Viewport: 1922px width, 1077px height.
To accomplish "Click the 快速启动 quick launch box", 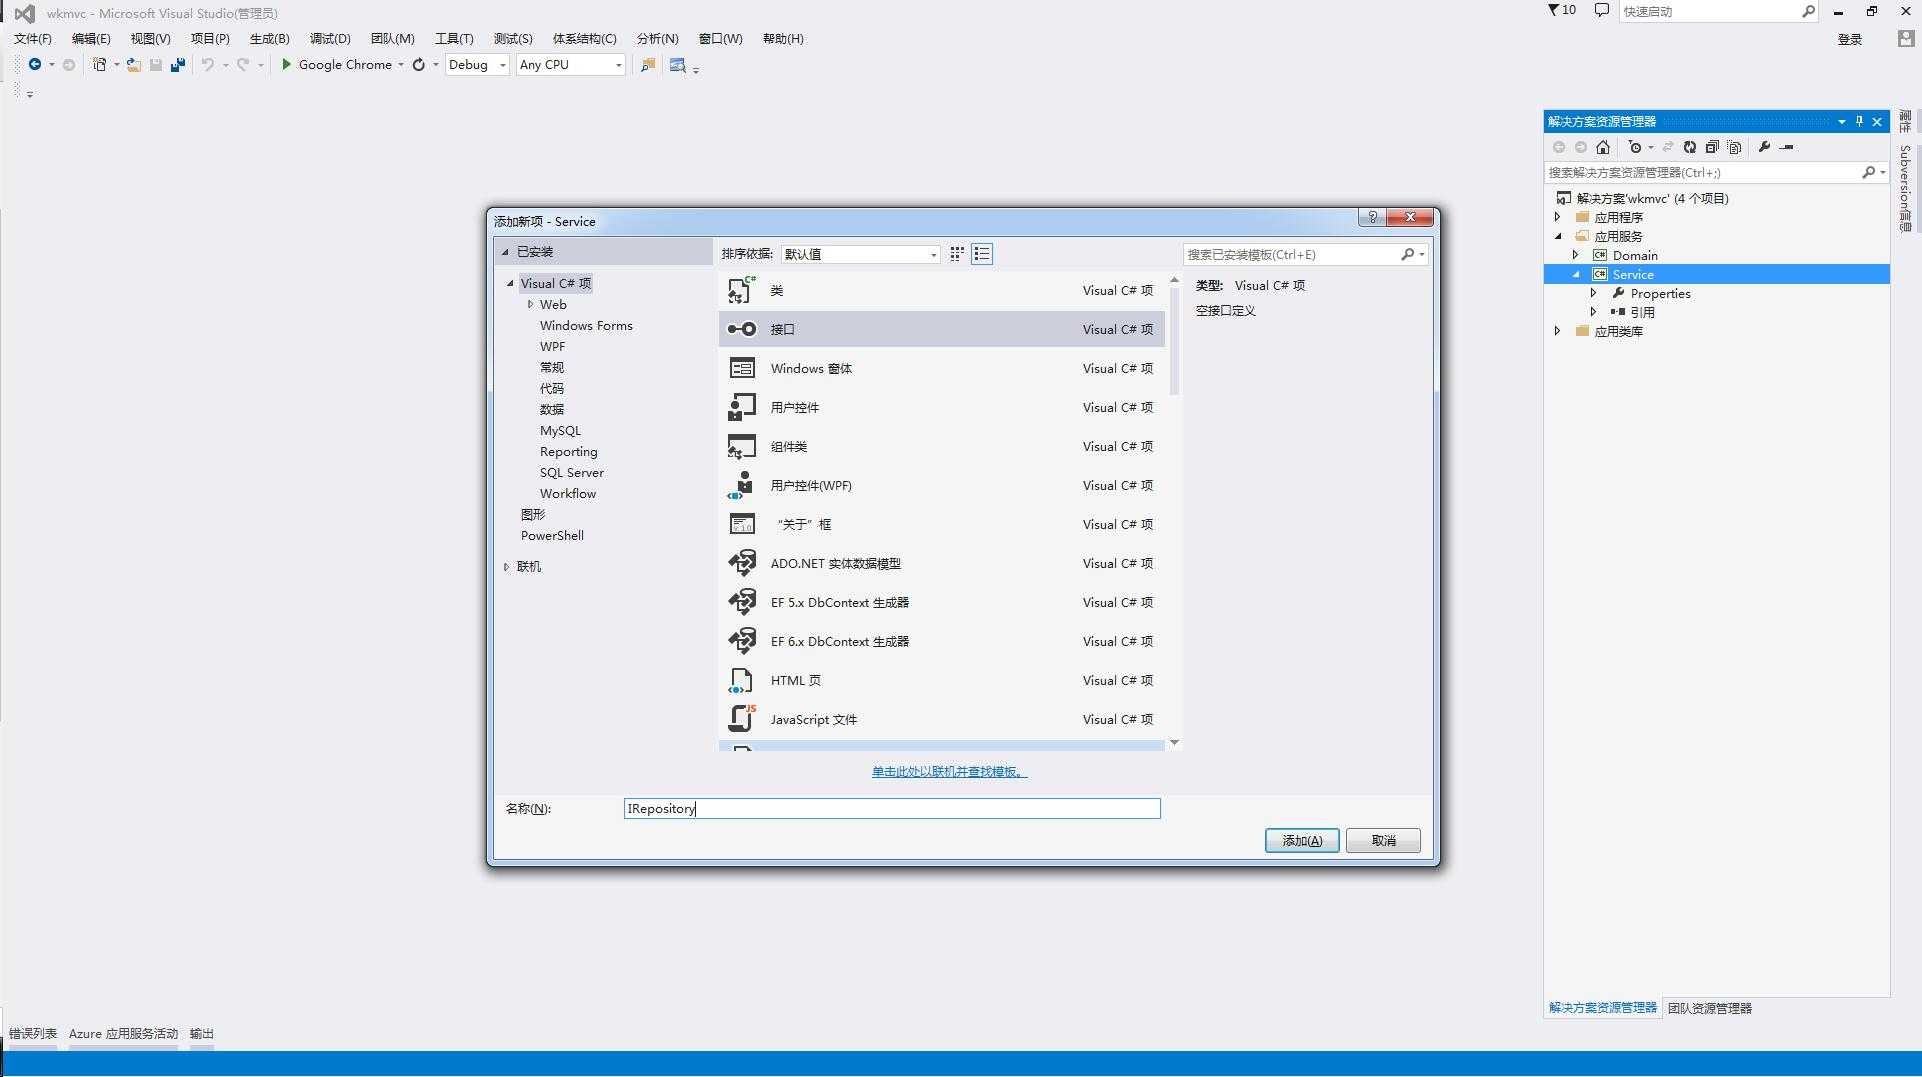I will pyautogui.click(x=1718, y=11).
